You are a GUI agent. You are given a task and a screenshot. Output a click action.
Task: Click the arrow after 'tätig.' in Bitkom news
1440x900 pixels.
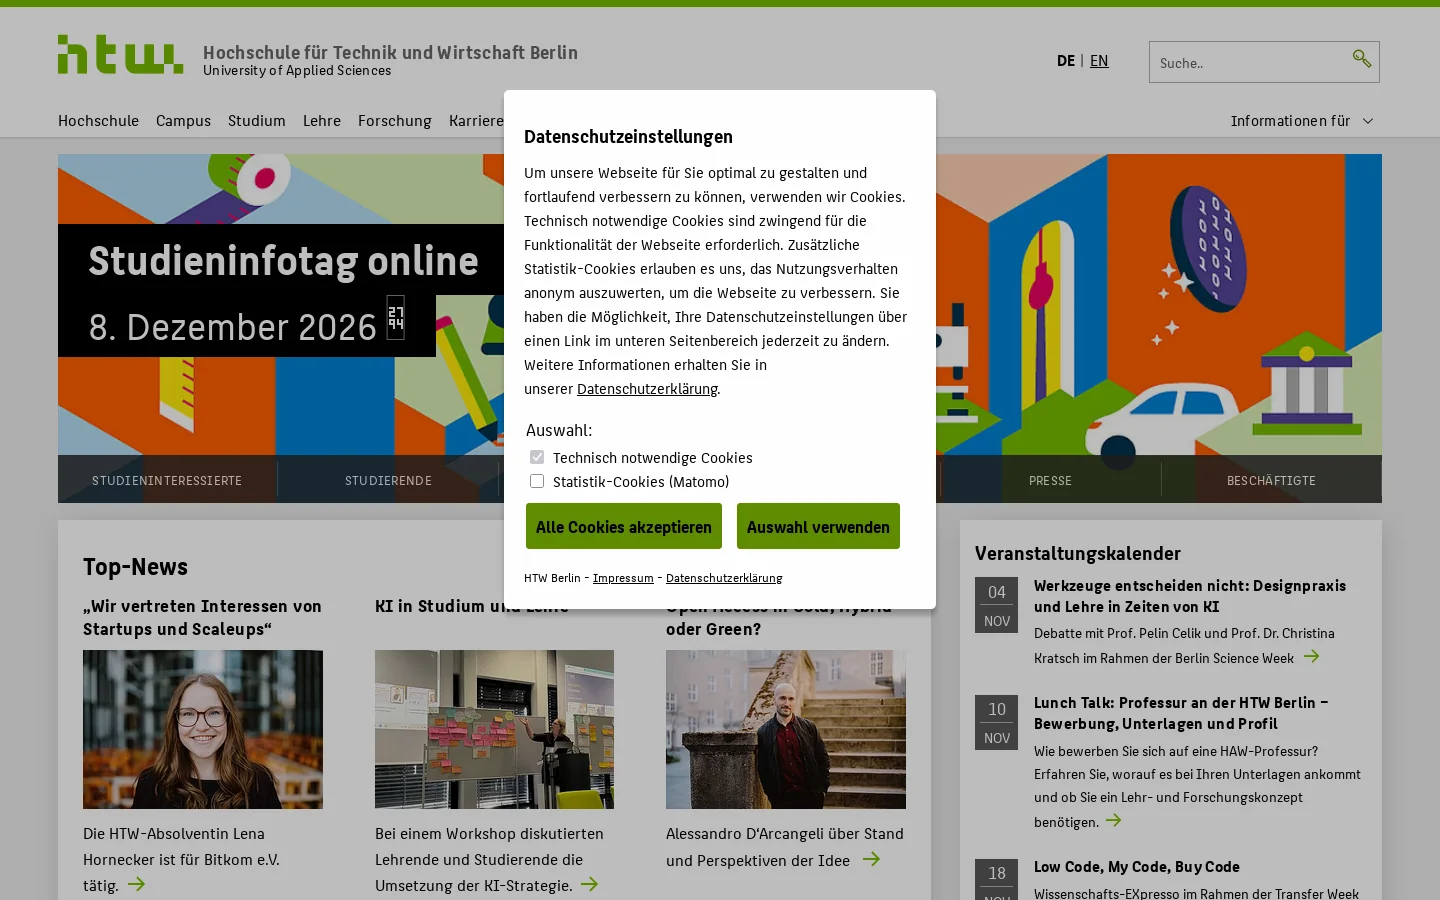pos(136,884)
